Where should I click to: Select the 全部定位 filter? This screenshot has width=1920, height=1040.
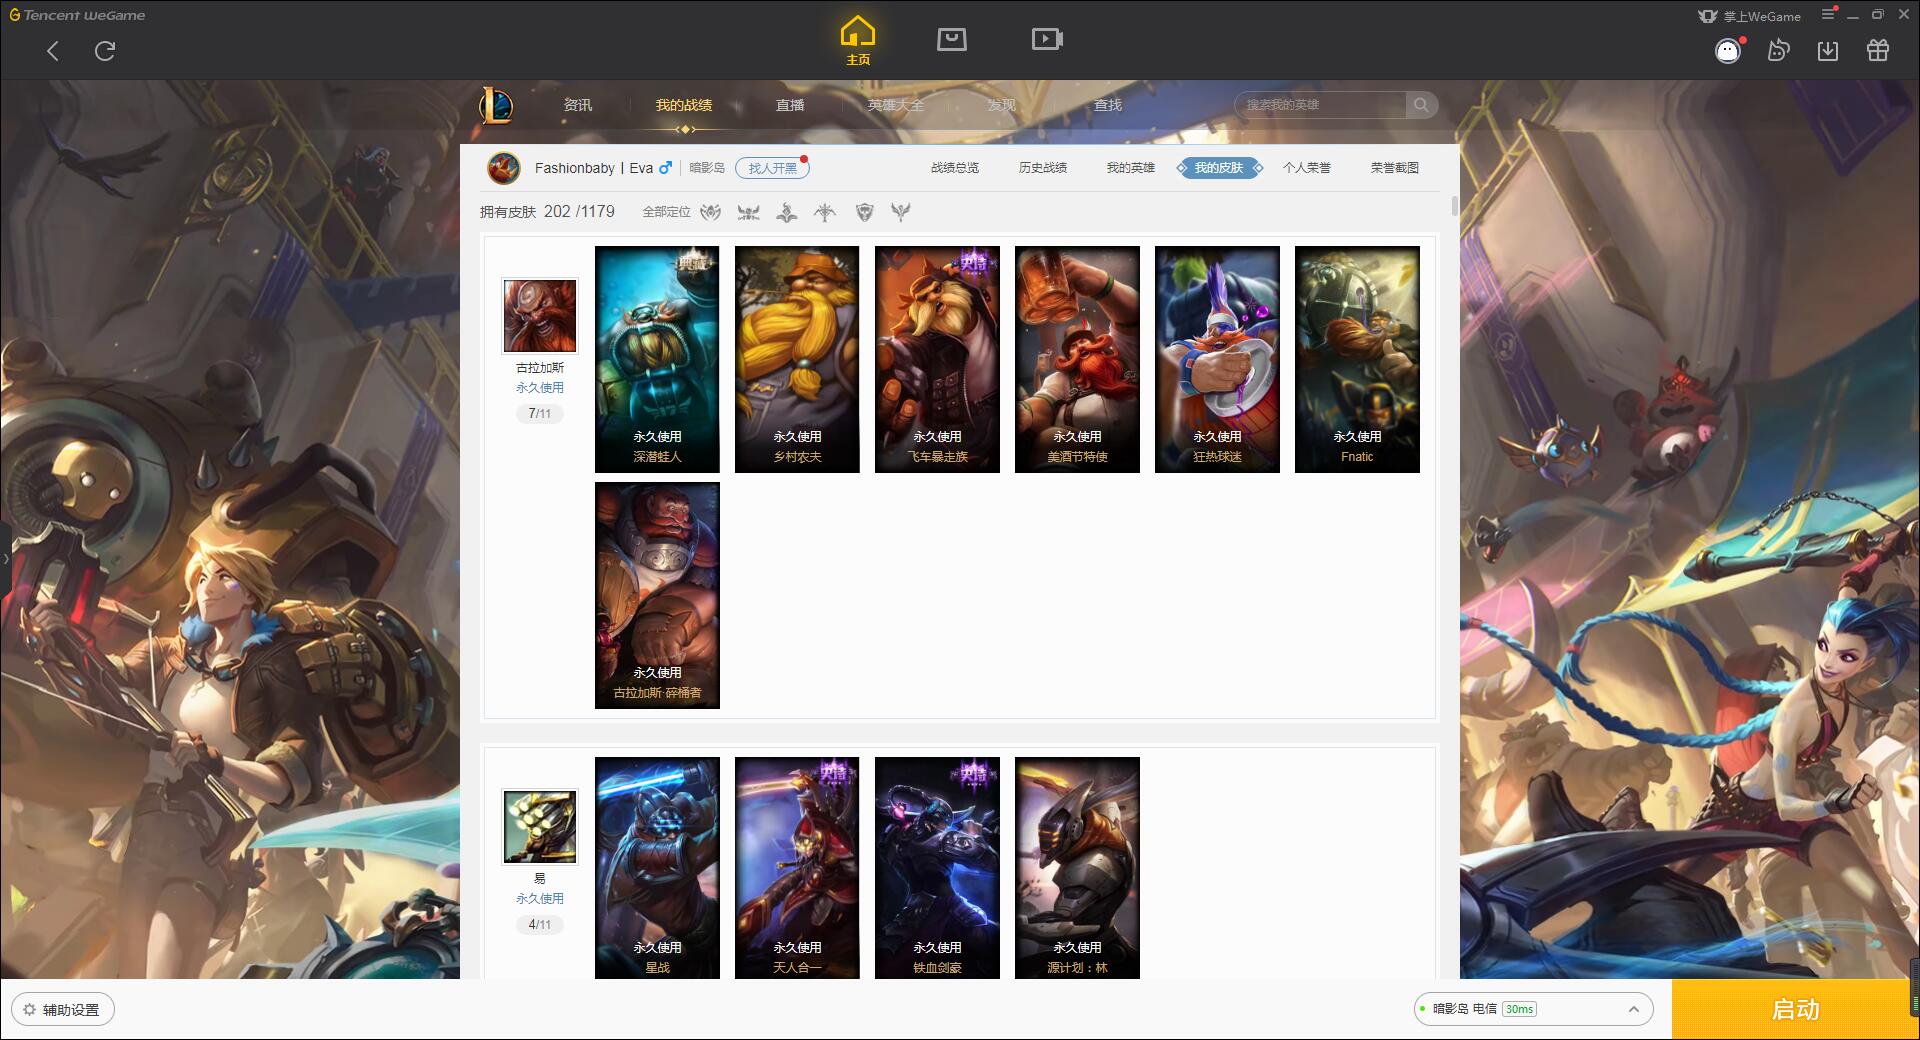click(666, 212)
